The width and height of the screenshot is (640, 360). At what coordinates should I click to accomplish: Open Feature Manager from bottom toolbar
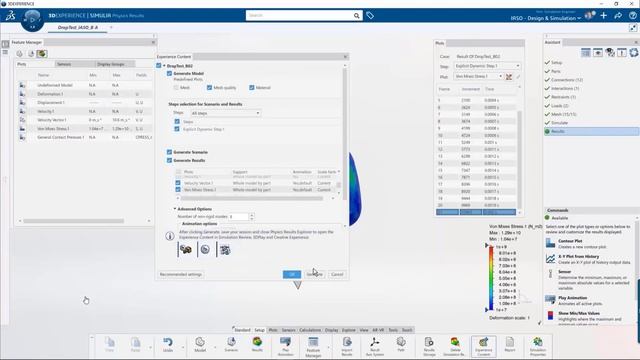313,347
